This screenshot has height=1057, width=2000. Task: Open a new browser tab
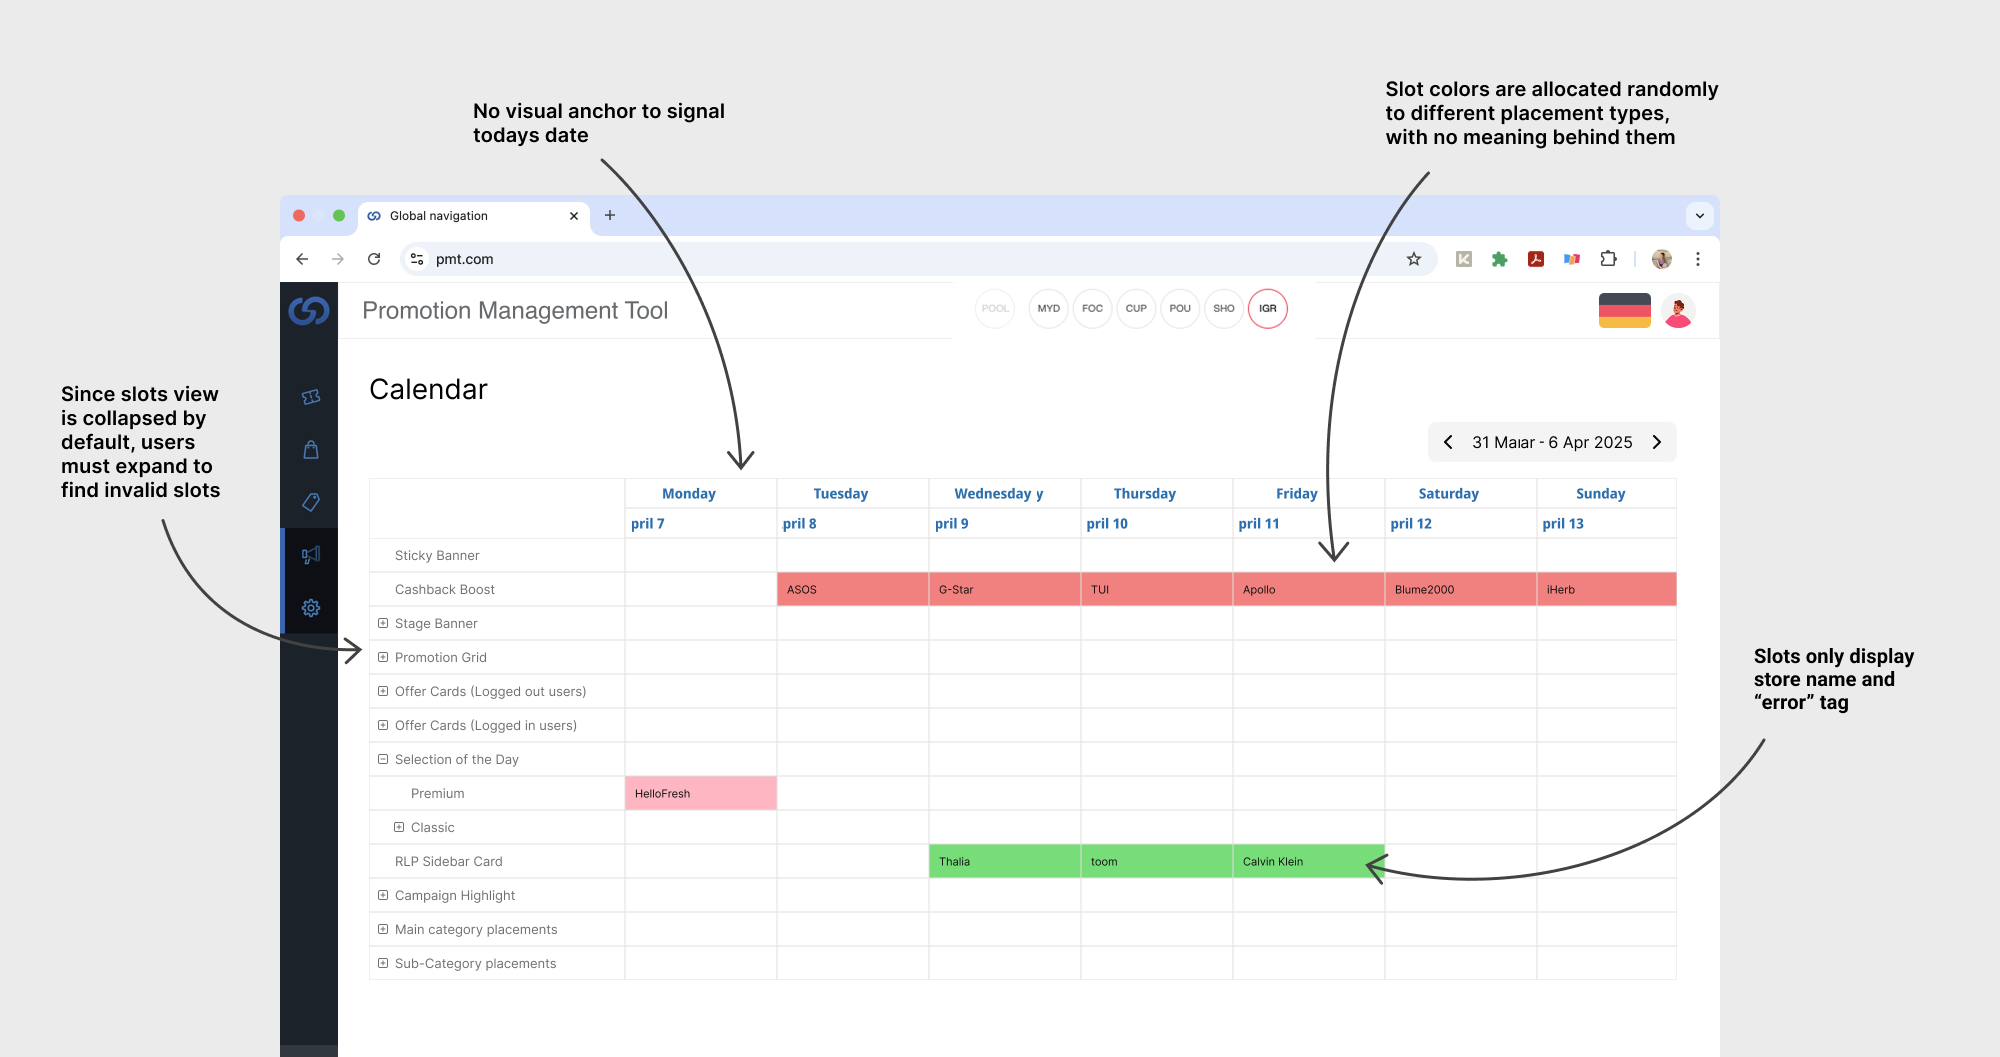coord(610,215)
